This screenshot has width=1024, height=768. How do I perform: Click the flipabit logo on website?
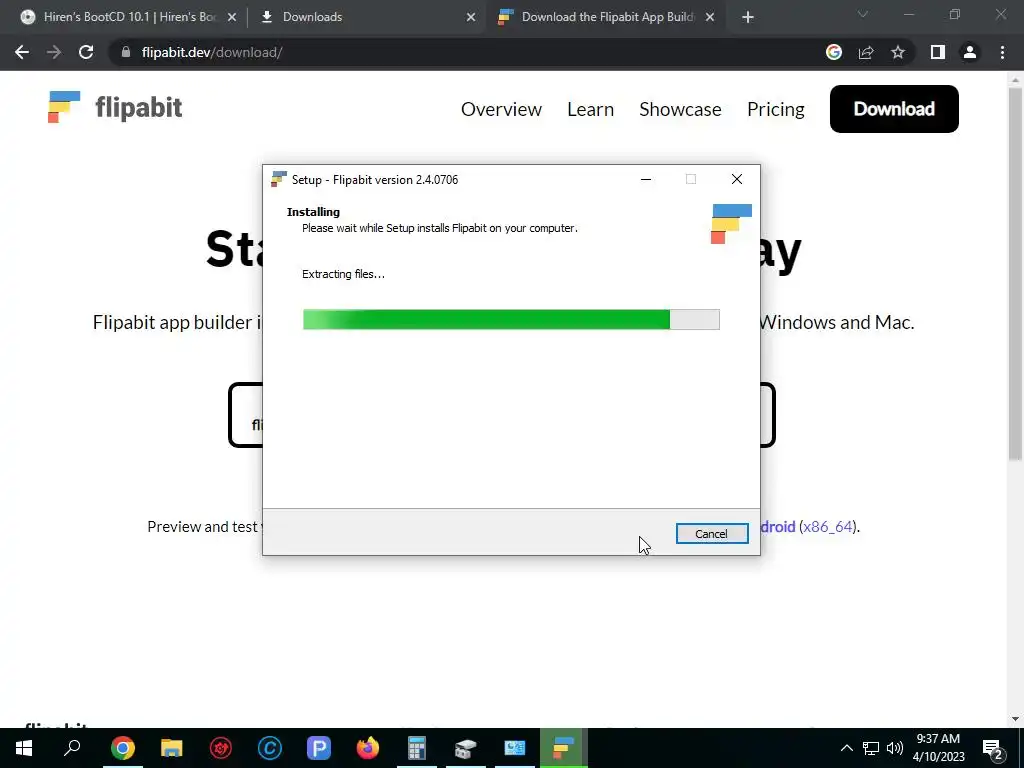[x=115, y=107]
